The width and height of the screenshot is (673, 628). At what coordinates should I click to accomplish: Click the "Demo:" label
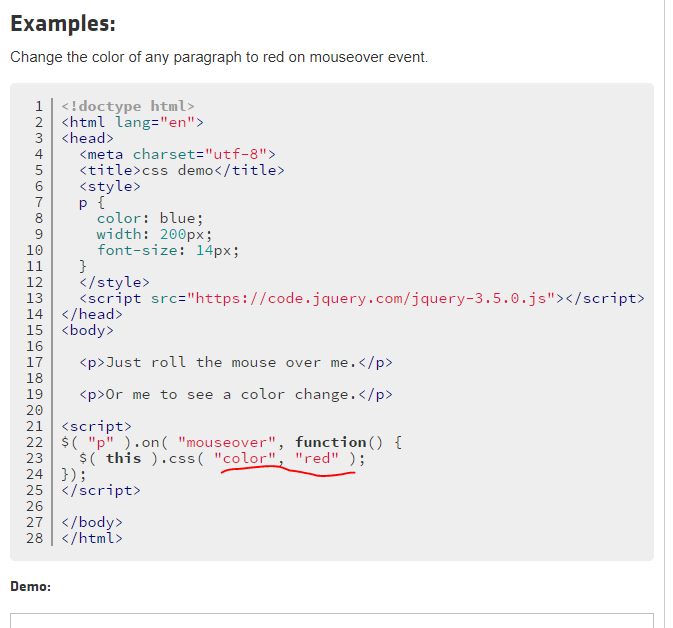pos(30,586)
